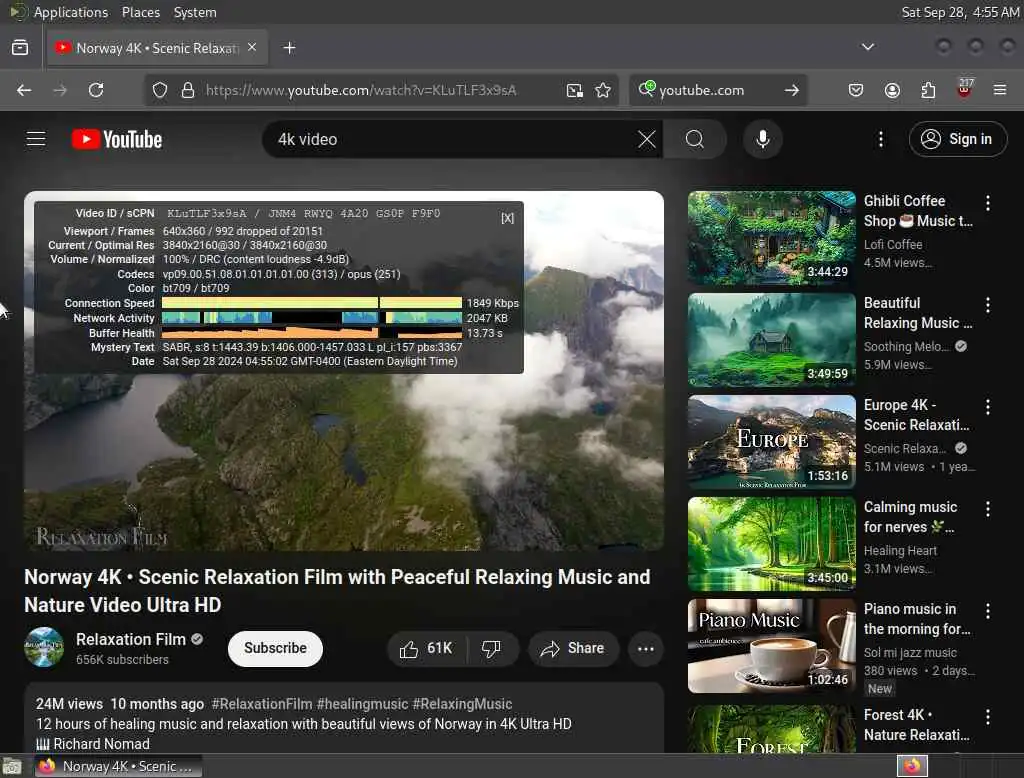
Task: Open more actions ellipsis under video
Action: click(x=646, y=649)
